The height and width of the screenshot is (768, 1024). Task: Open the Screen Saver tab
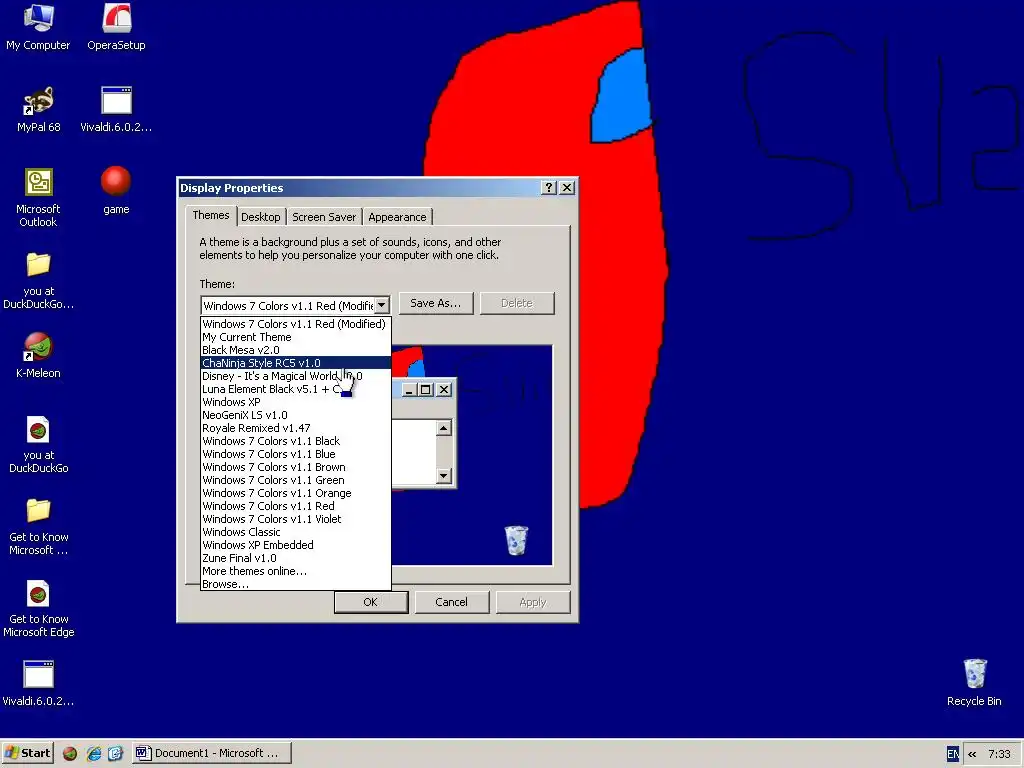[324, 217]
